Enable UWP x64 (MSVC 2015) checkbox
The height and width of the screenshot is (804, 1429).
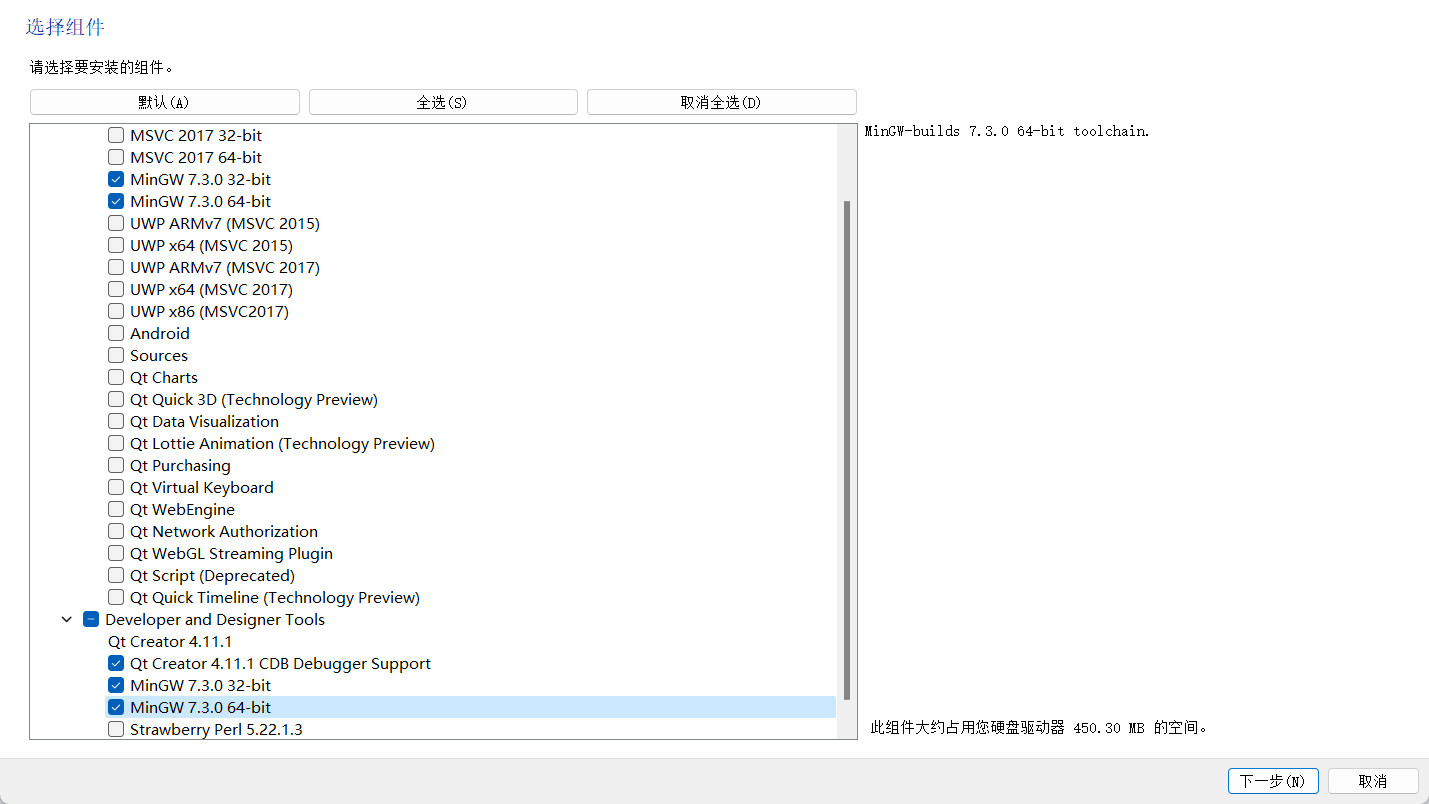tap(116, 245)
